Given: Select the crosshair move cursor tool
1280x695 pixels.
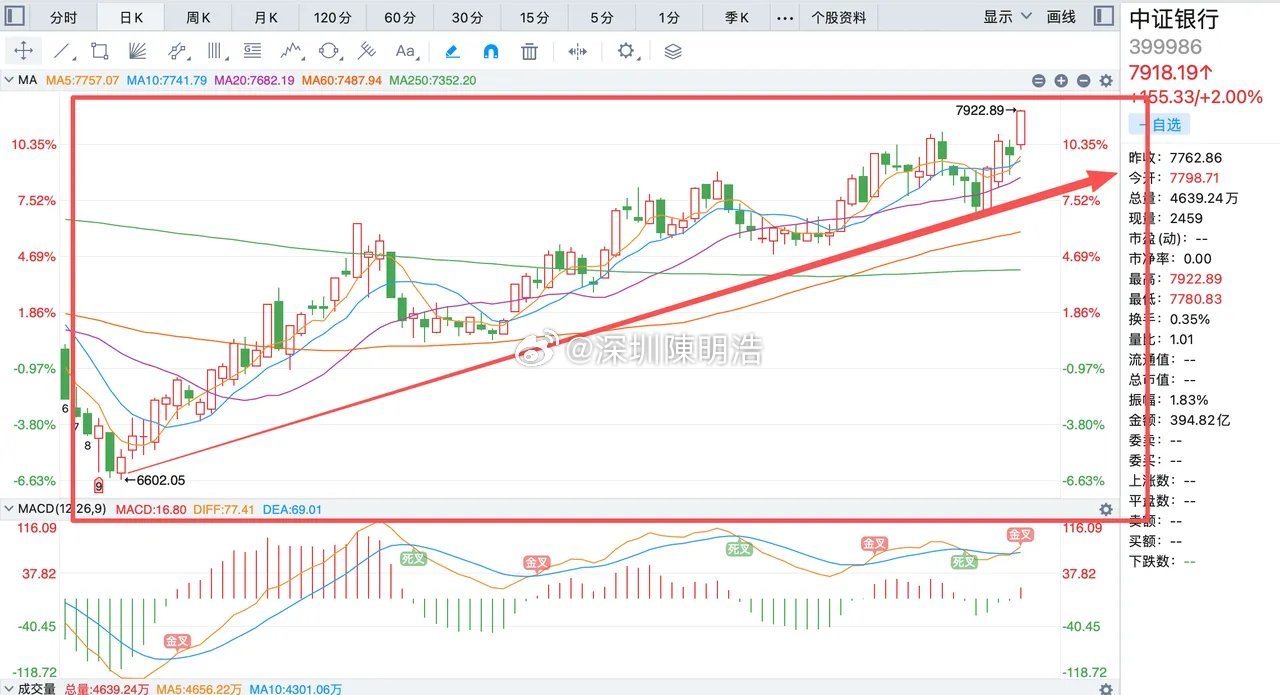Looking at the screenshot, I should coord(22,51).
